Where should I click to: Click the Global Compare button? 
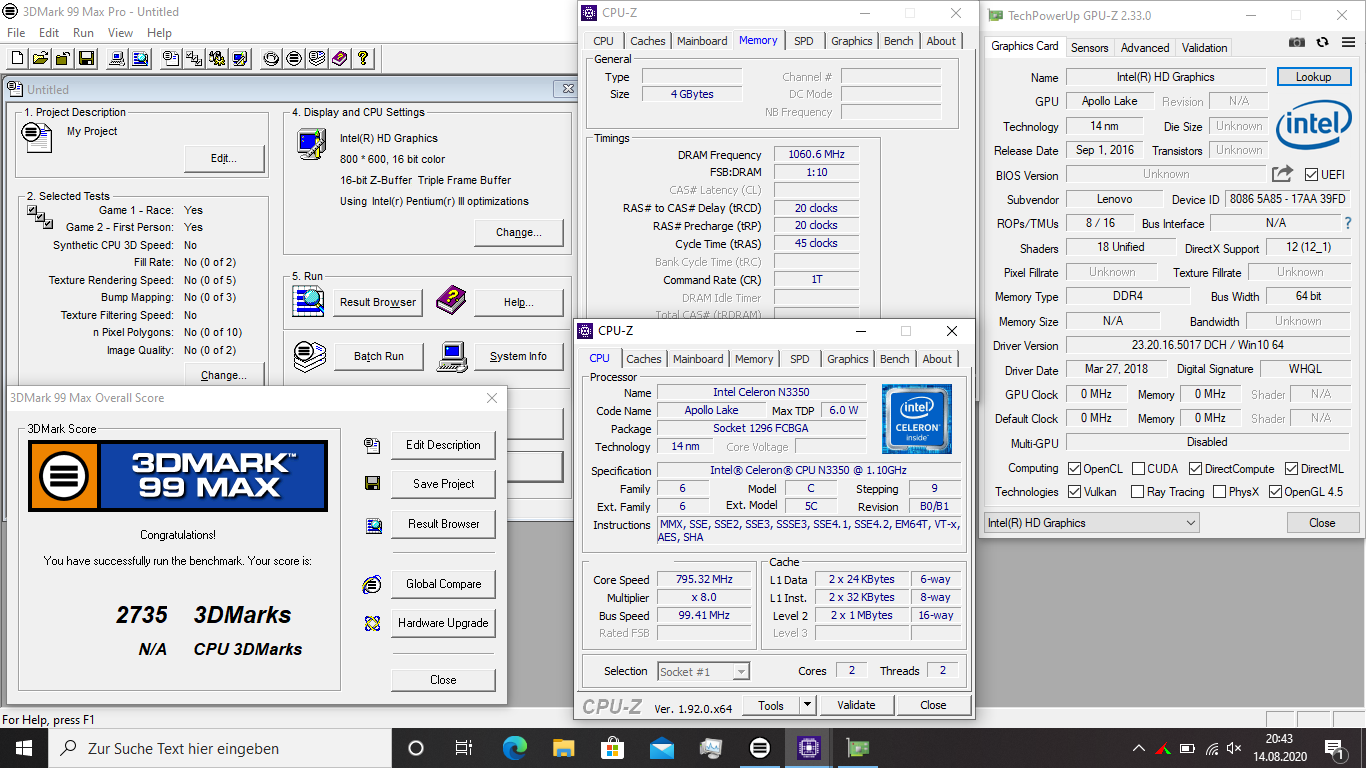point(444,584)
